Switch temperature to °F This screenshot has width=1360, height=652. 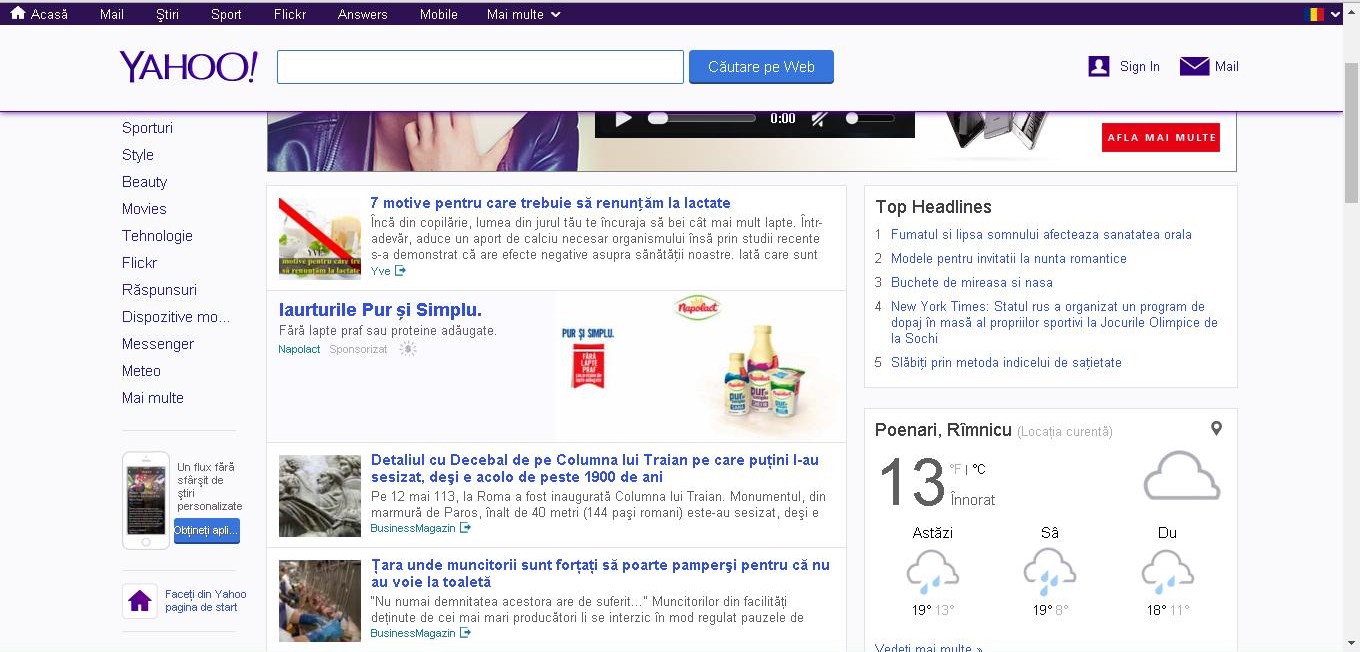pos(955,469)
